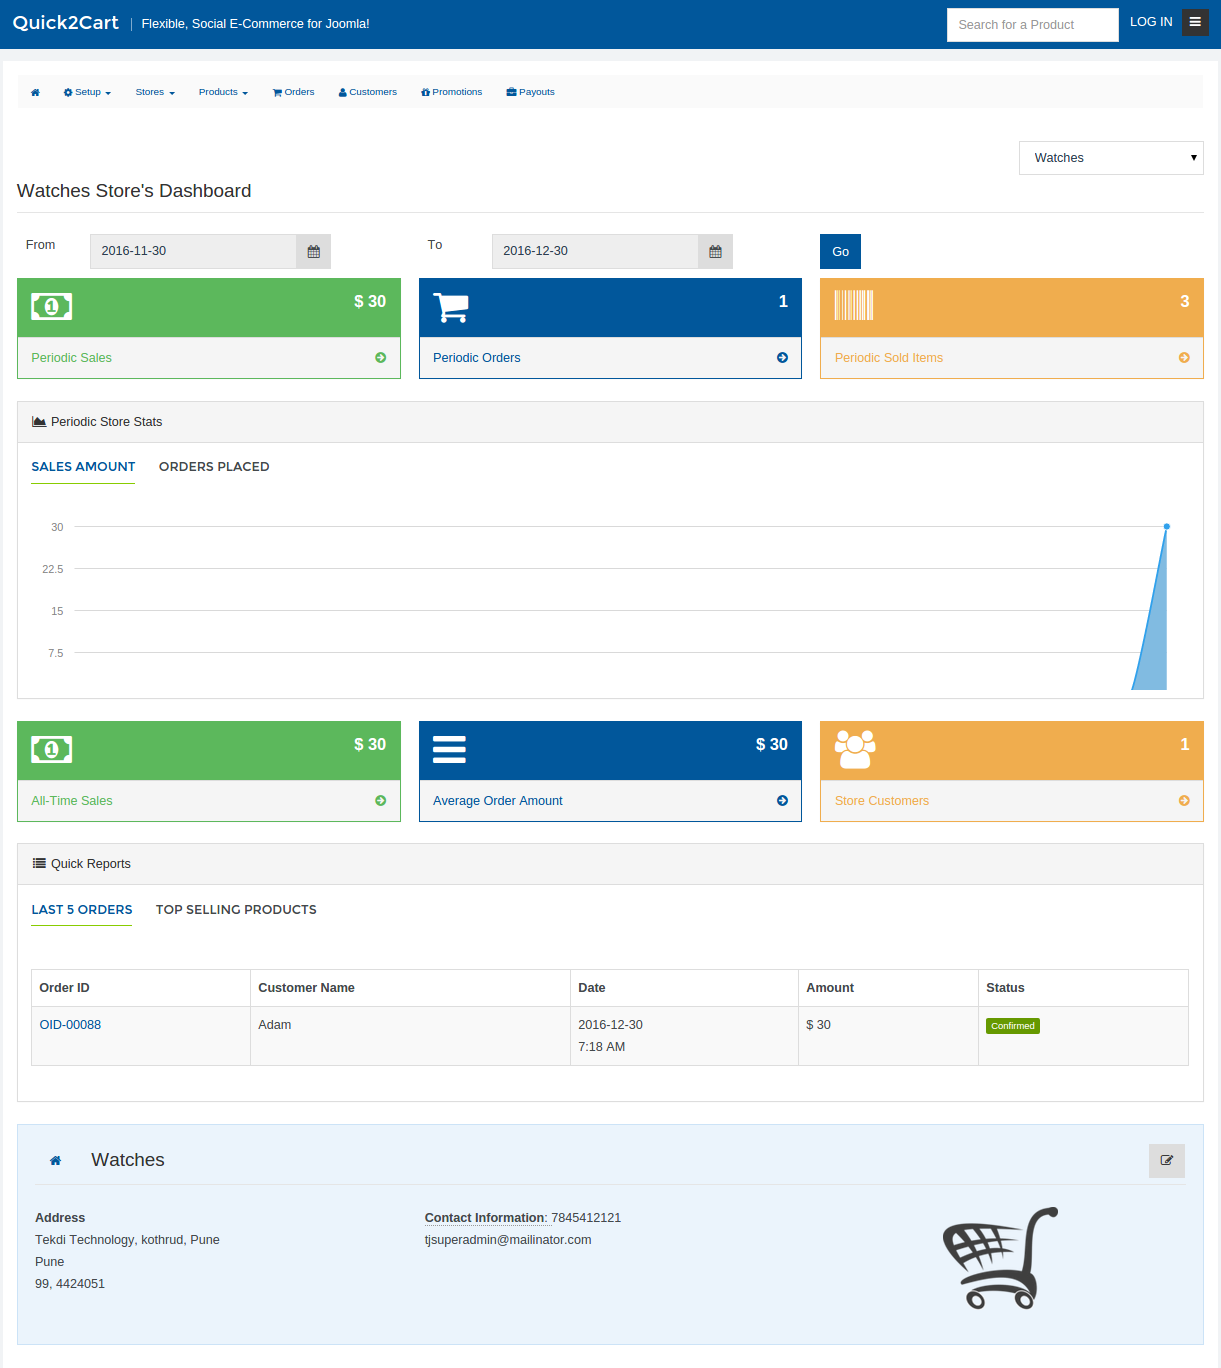Click the edit store icon button
This screenshot has width=1221, height=1368.
(x=1167, y=1161)
